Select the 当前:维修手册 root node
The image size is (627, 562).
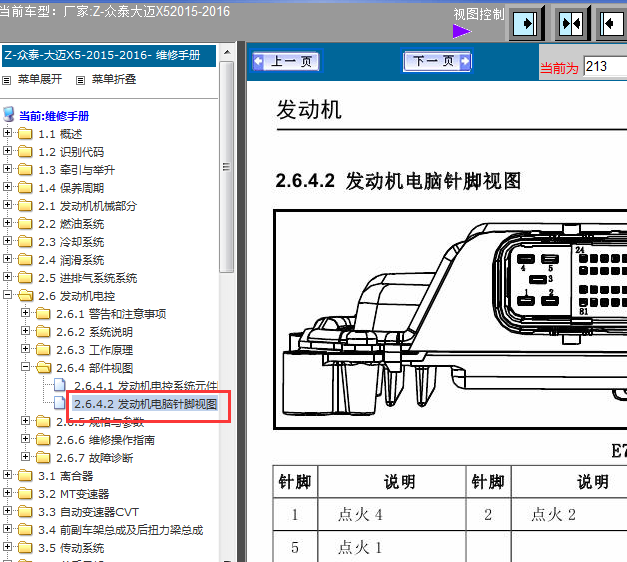tap(54, 116)
